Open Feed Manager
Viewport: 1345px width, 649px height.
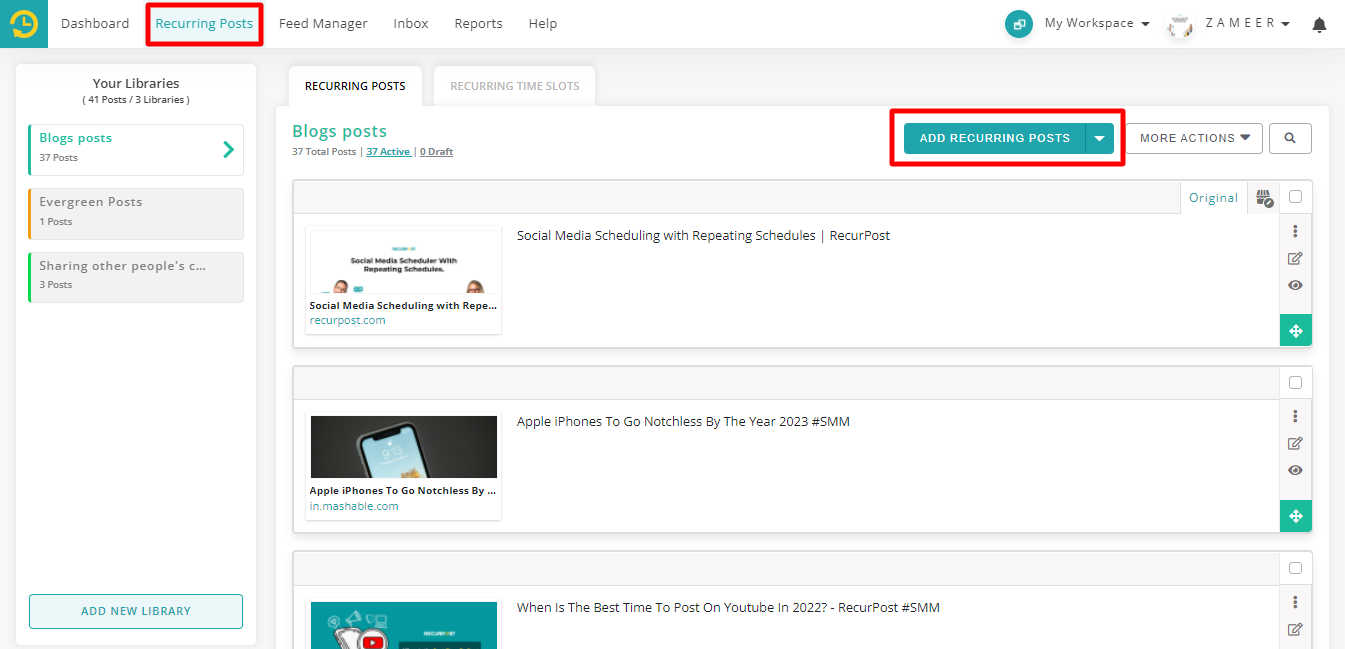(x=323, y=23)
